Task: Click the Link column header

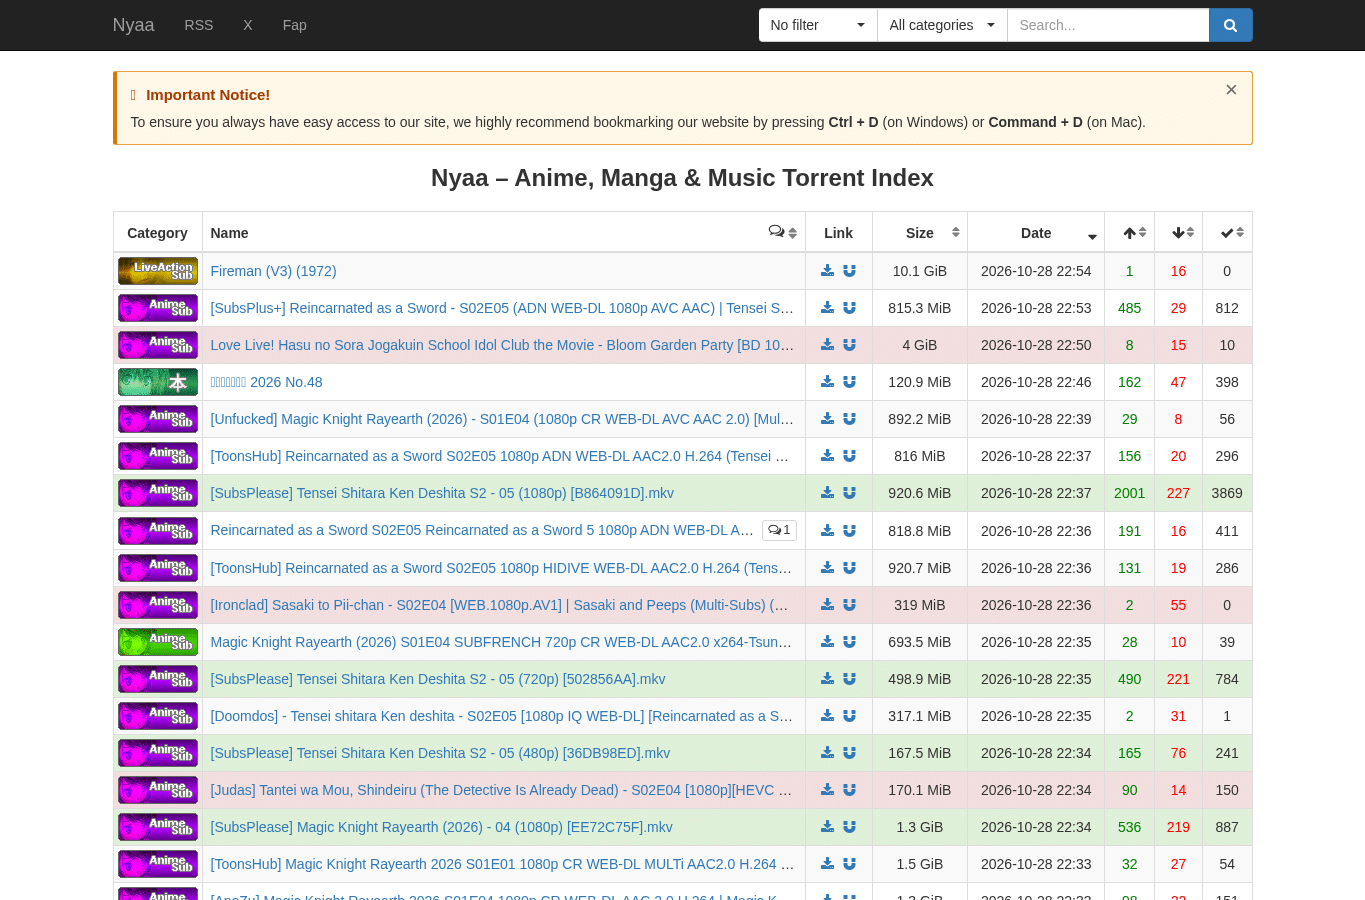Action: [838, 233]
